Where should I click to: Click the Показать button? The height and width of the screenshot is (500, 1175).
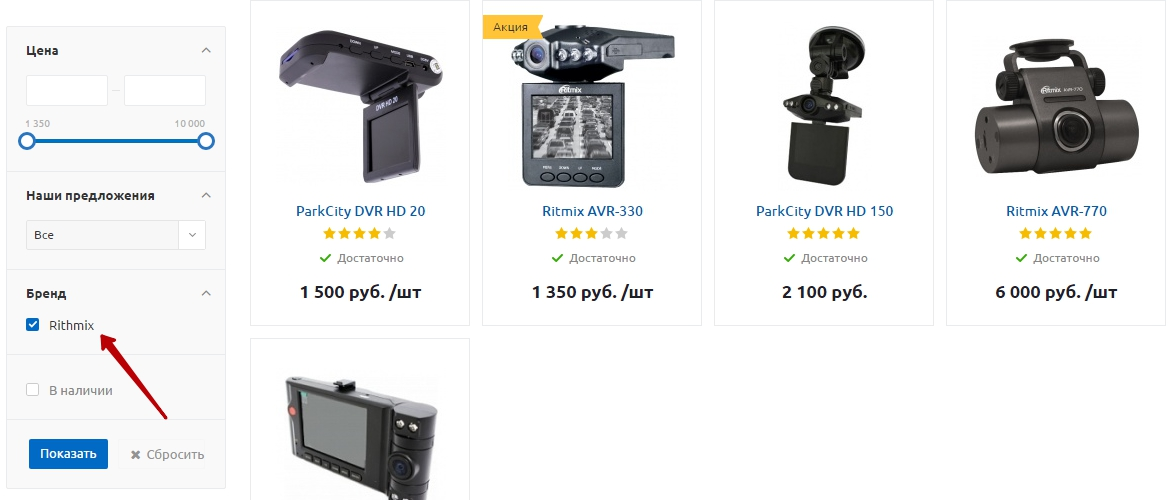68,454
